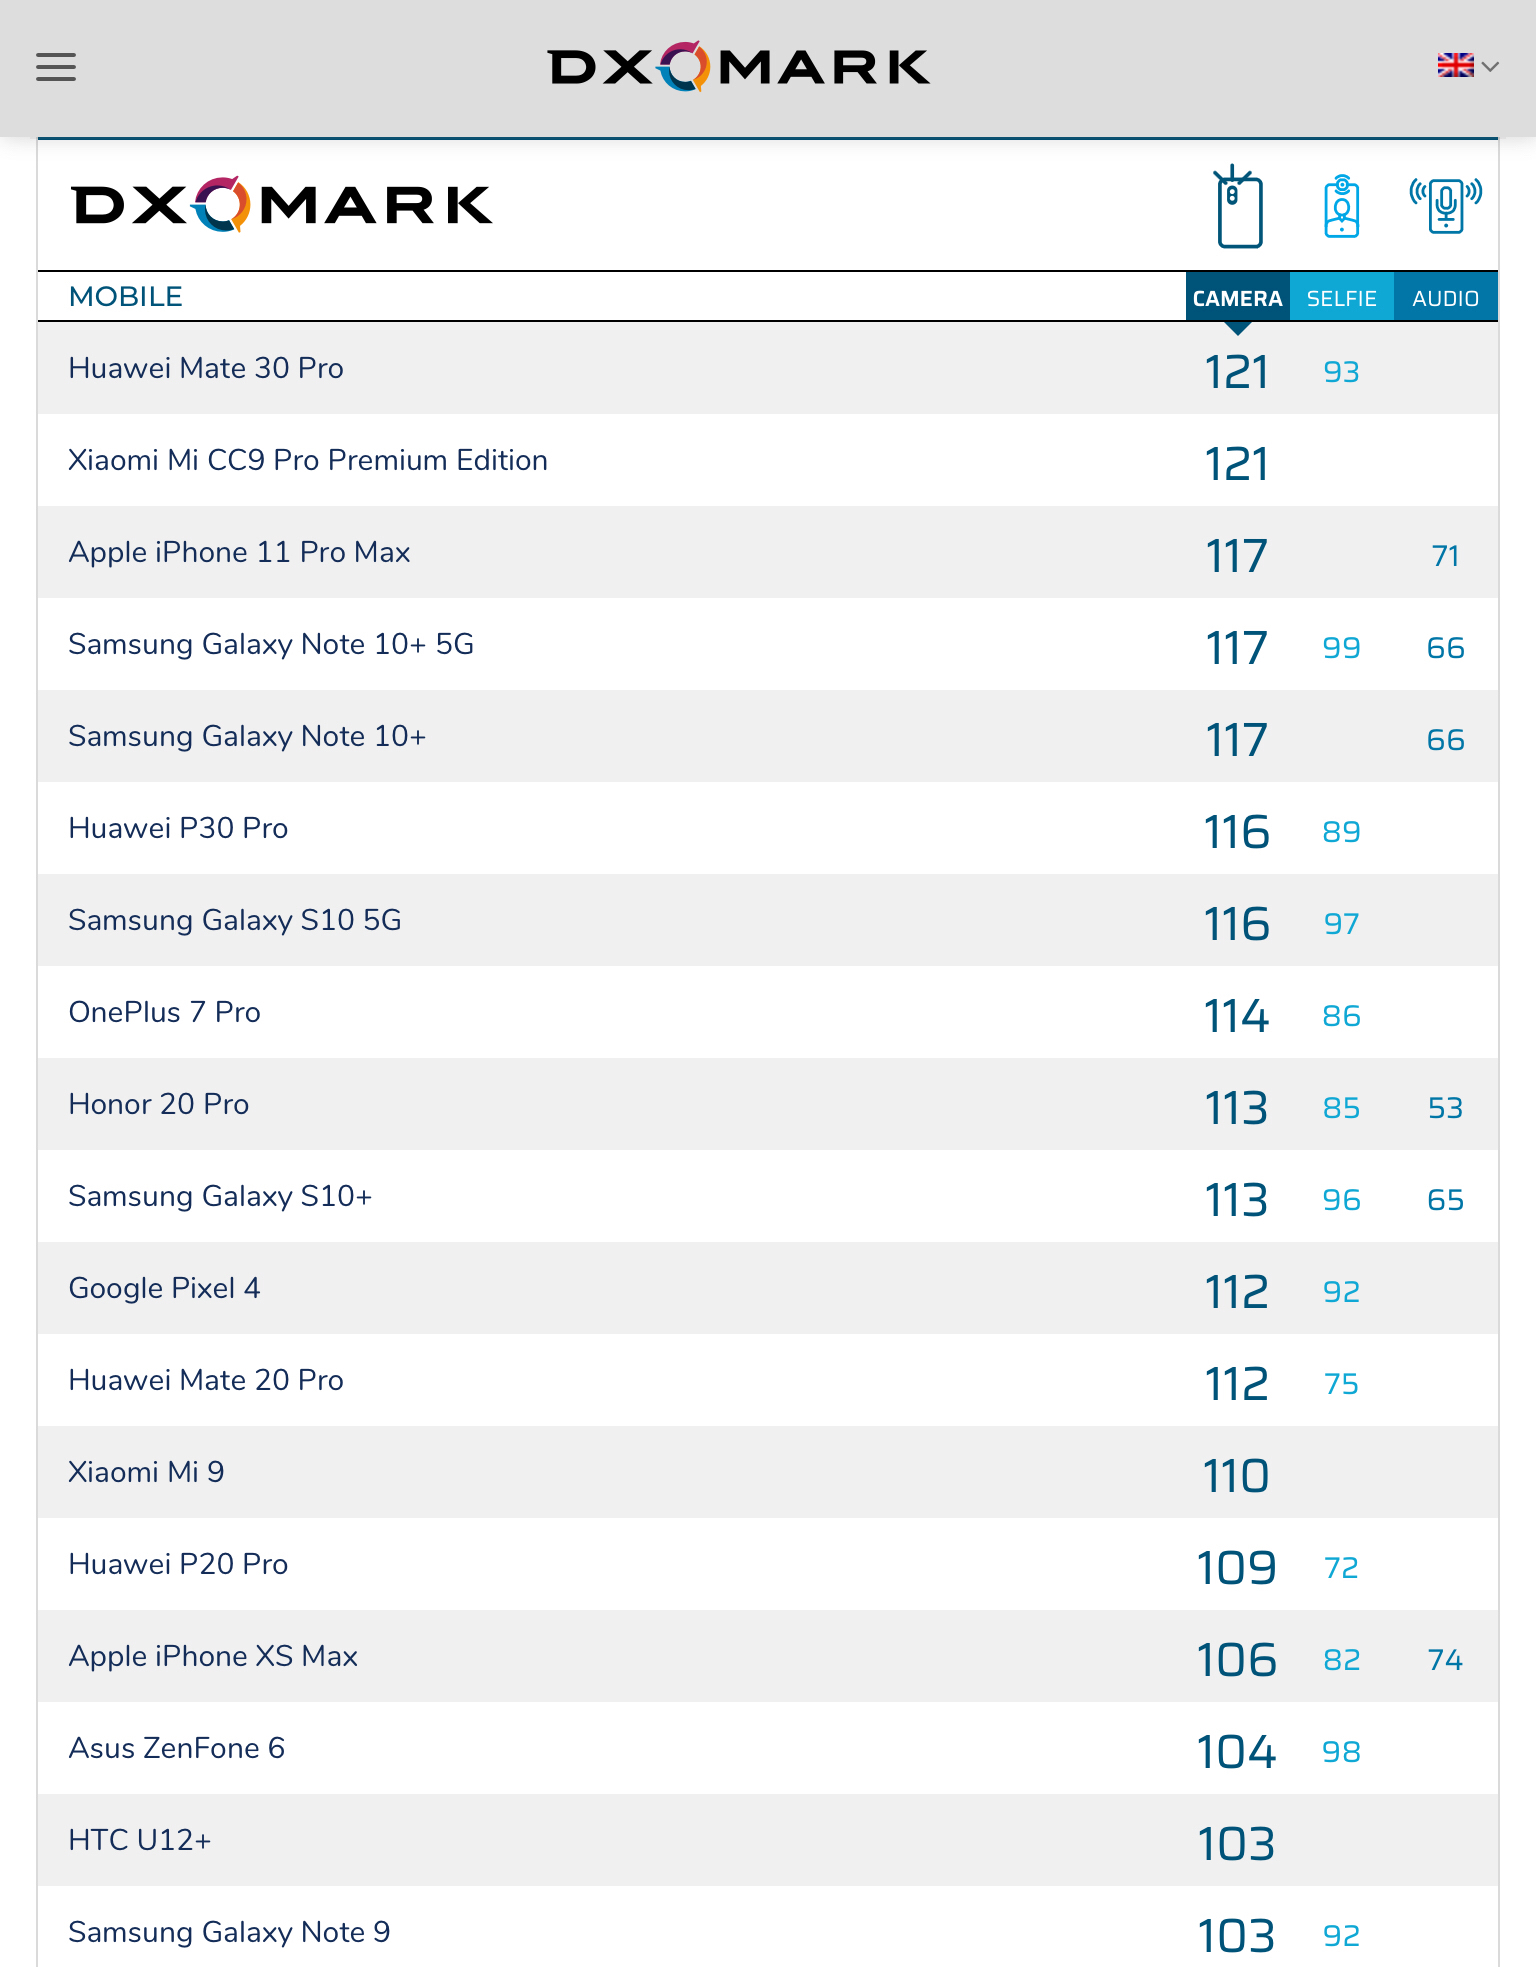
Task: Click Honor 20 Pro audio score 53
Action: 1445,1108
